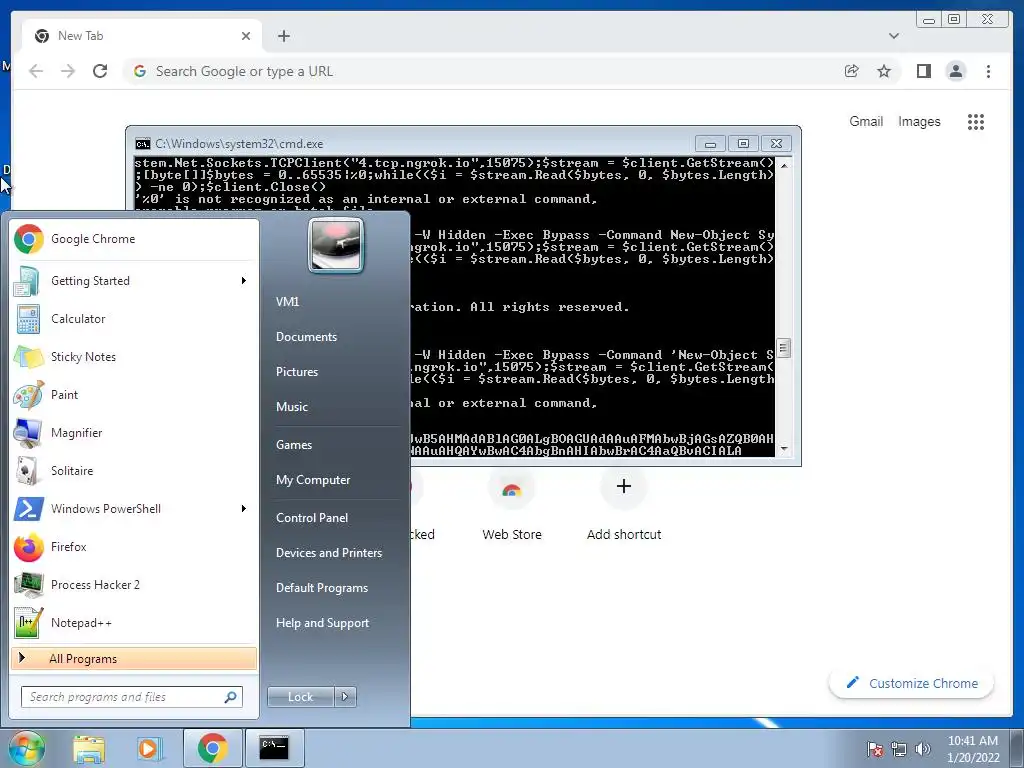This screenshot has height=768, width=1024.
Task: Open Windows PowerShell entry
Action: coord(134,509)
